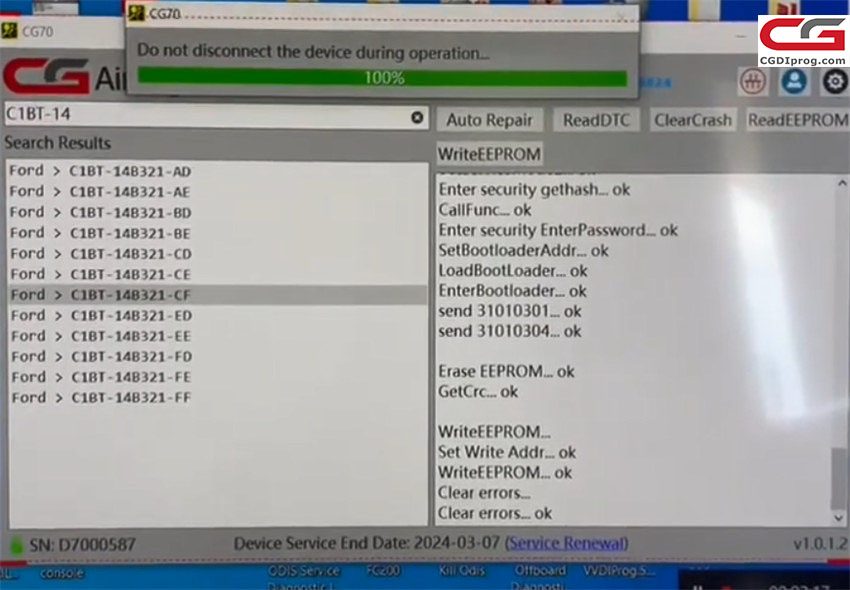Viewport: 850px width, 590px height.
Task: Open ODIS Service Diagnostic on the taskbar
Action: [304, 576]
